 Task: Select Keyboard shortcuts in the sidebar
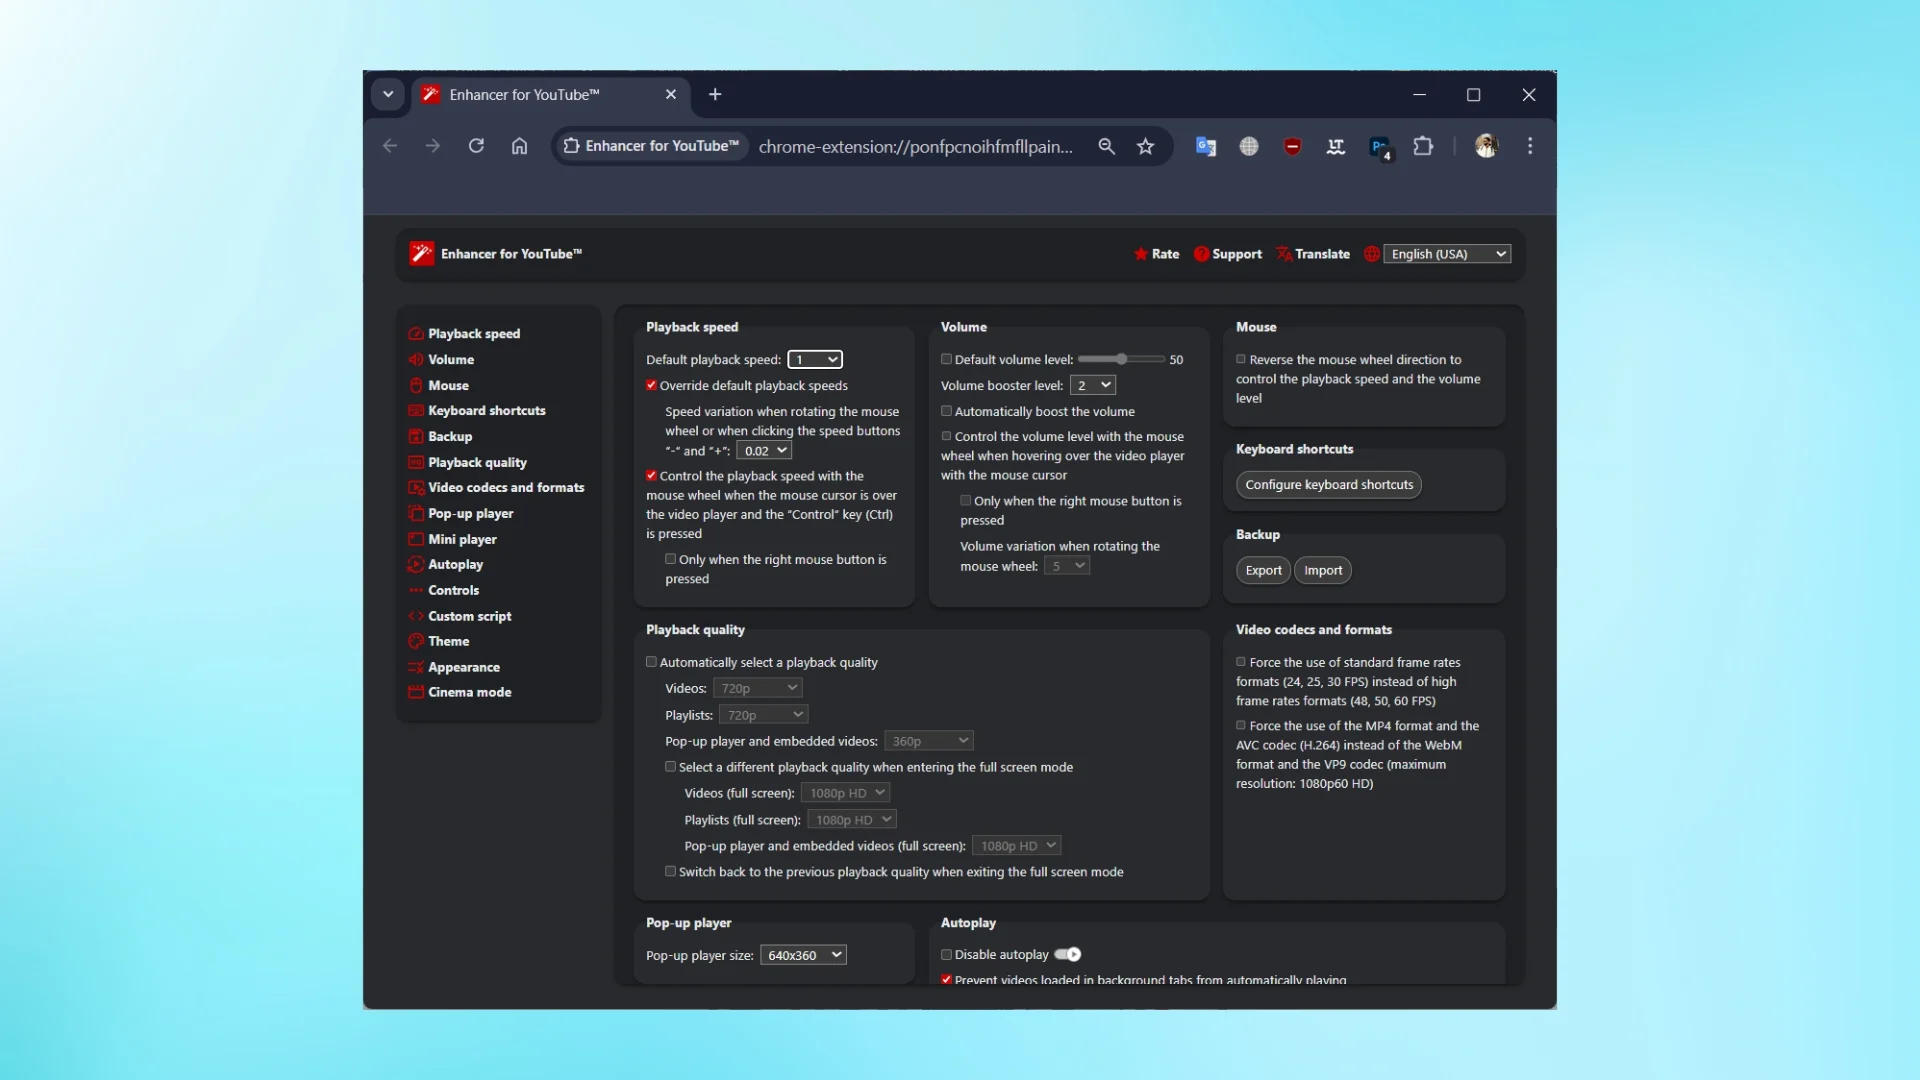(486, 411)
